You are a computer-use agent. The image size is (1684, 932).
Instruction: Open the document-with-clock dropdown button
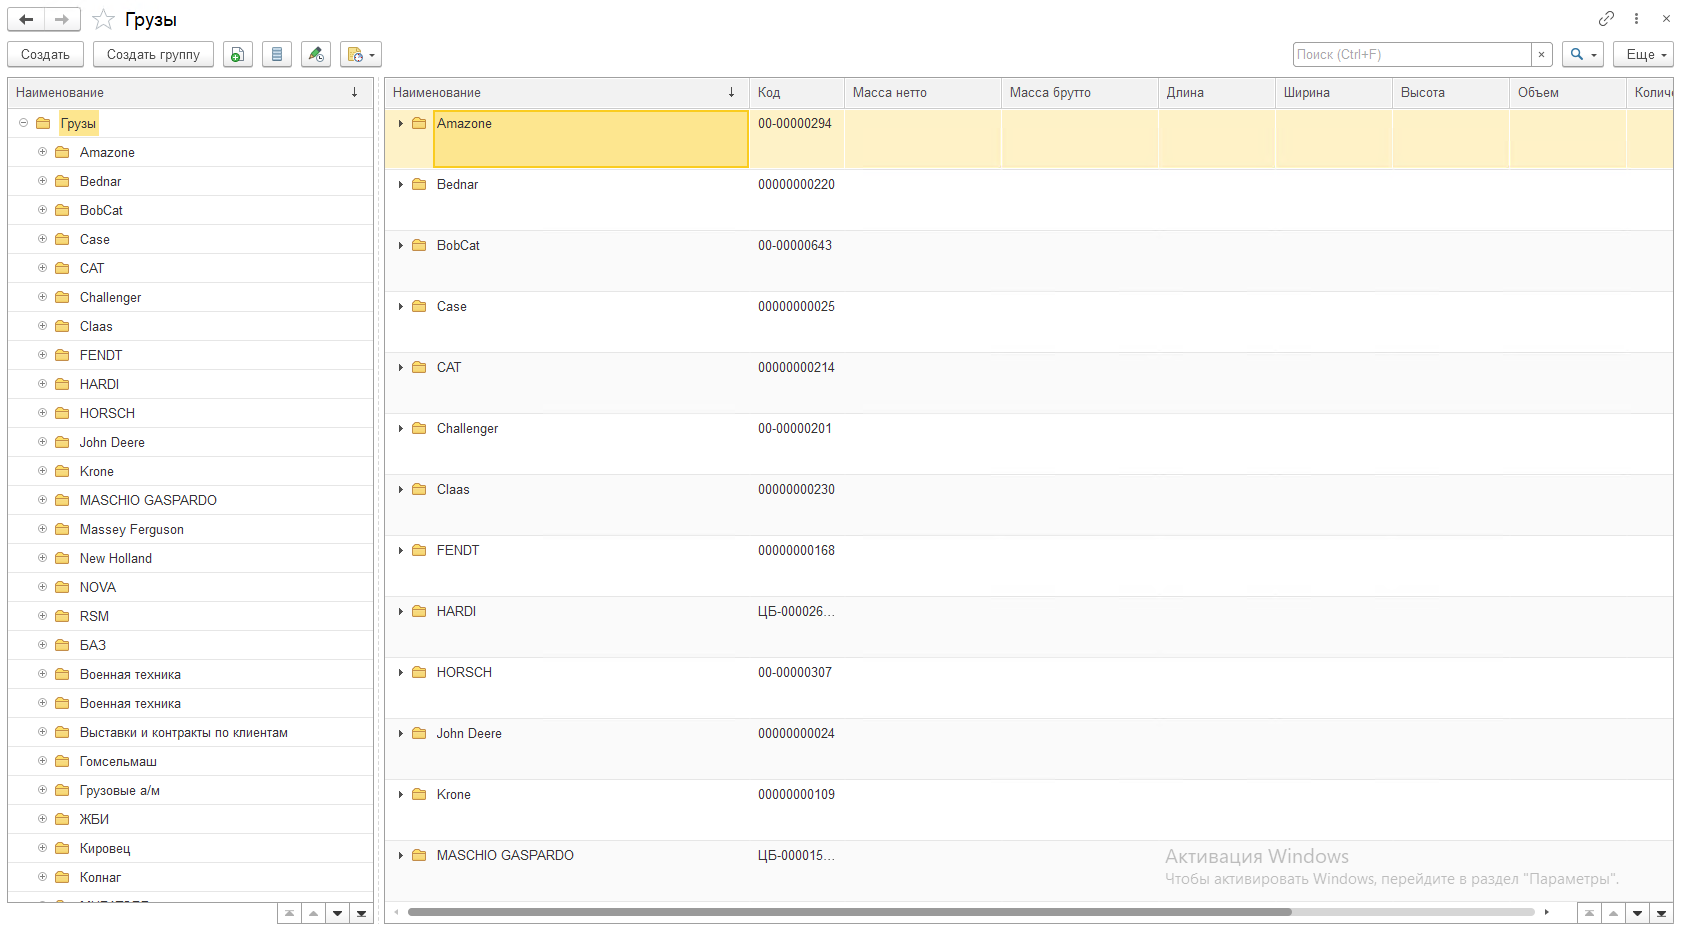coord(360,55)
